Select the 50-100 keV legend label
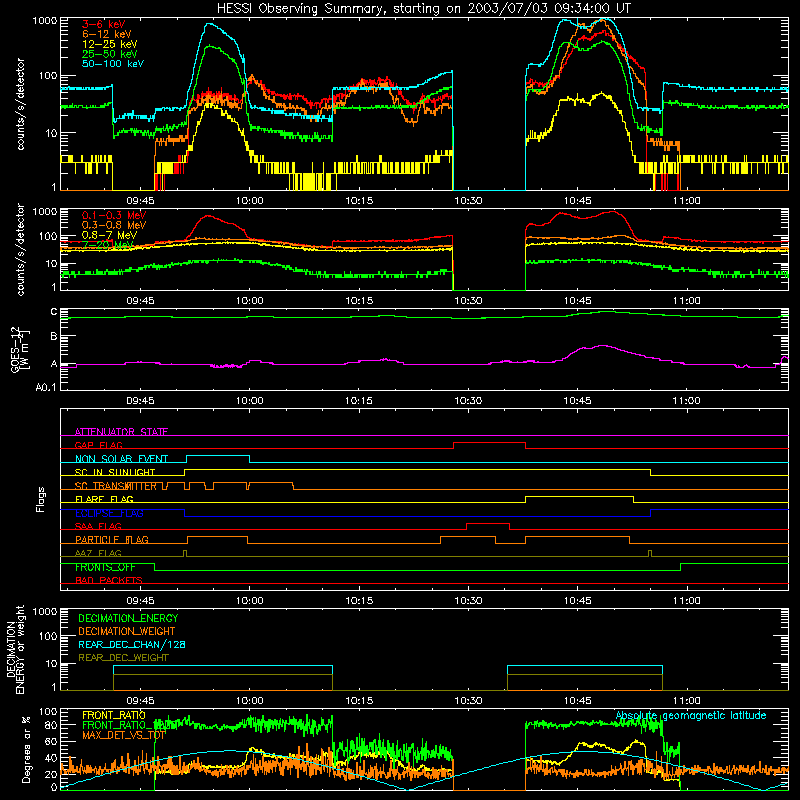 [113, 64]
